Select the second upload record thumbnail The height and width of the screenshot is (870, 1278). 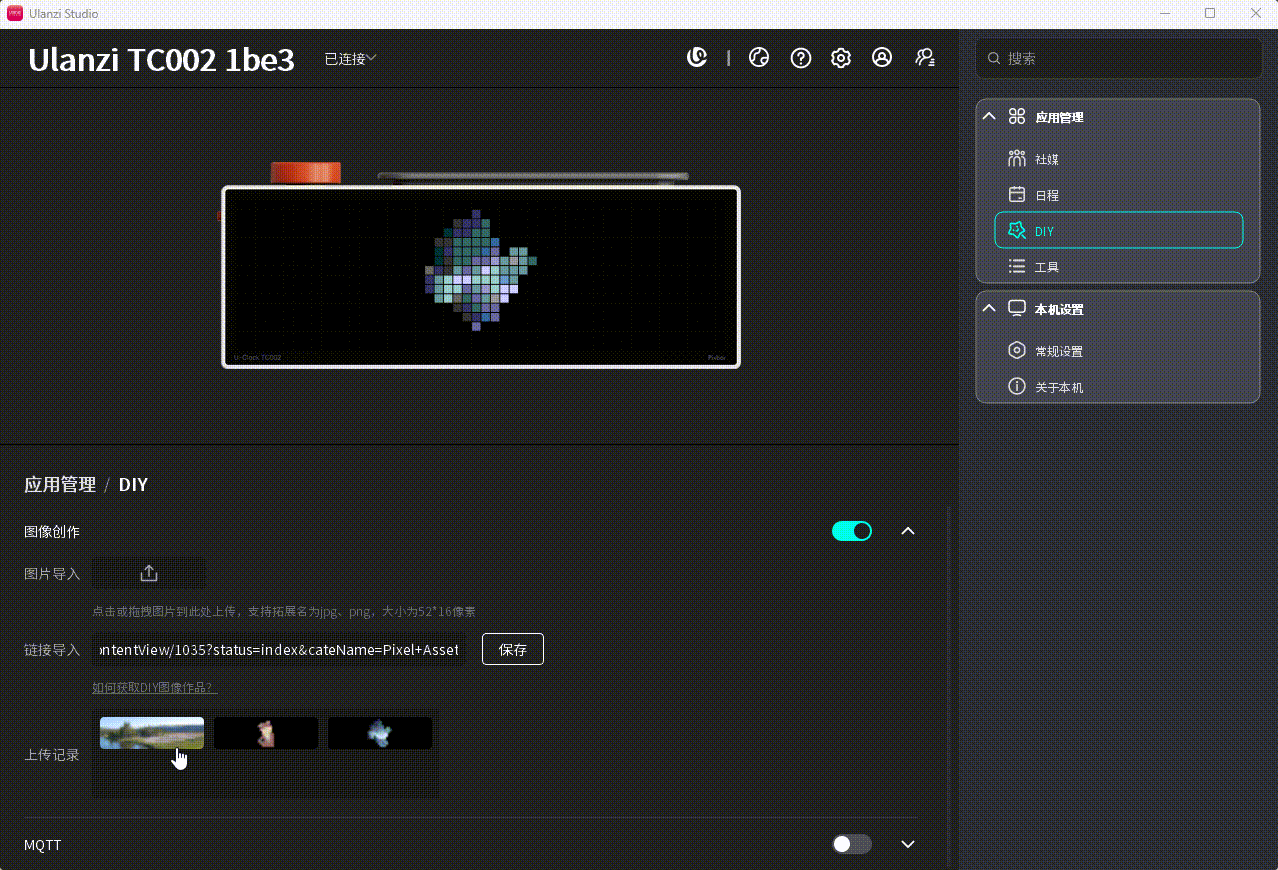(266, 733)
